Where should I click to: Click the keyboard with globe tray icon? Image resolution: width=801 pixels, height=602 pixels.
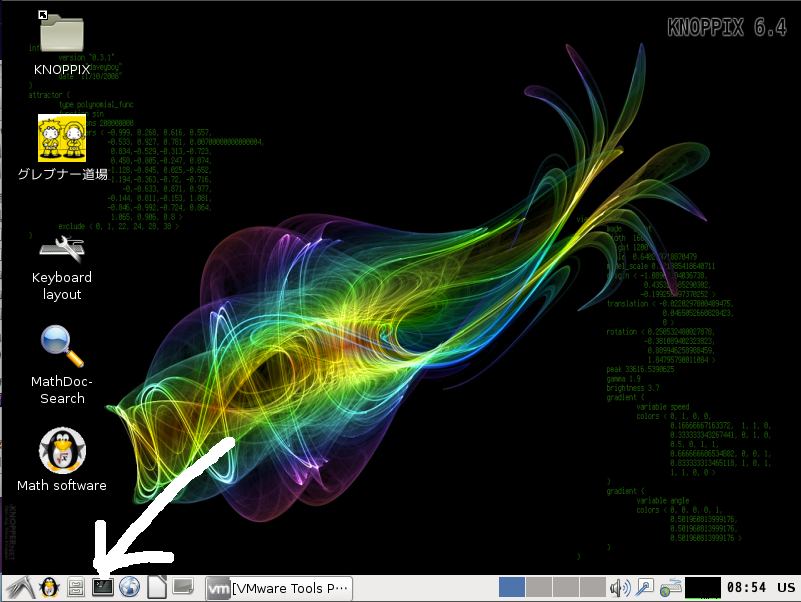point(670,588)
